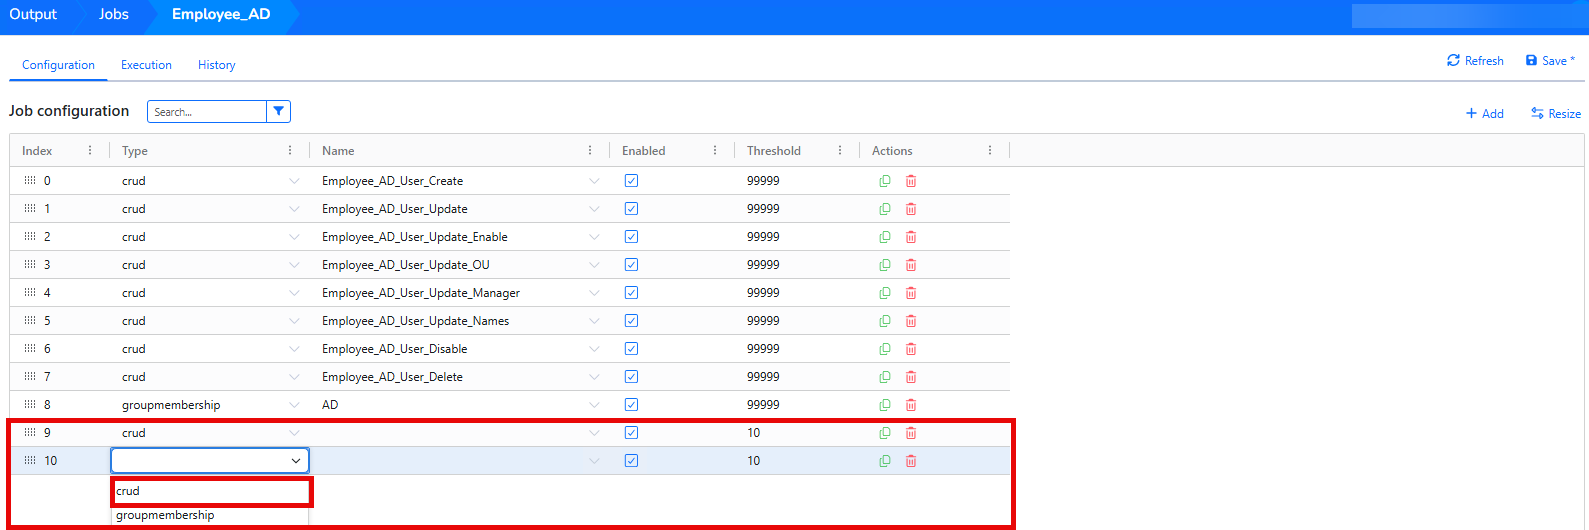
Task: Click the search filter funnel icon
Action: pyautogui.click(x=279, y=112)
